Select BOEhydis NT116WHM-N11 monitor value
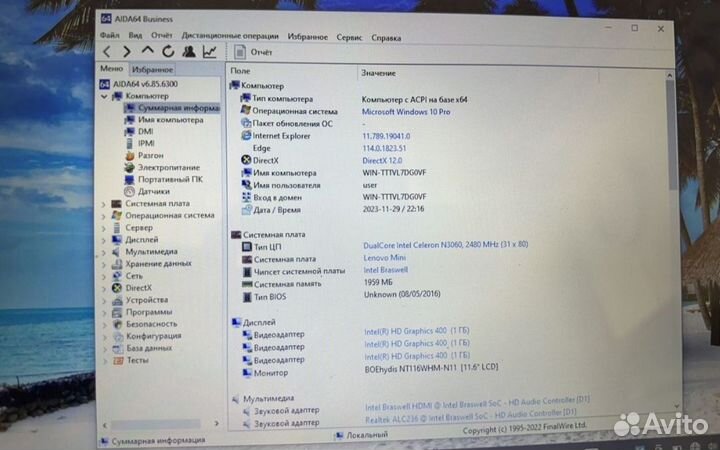The image size is (720, 450). (431, 368)
